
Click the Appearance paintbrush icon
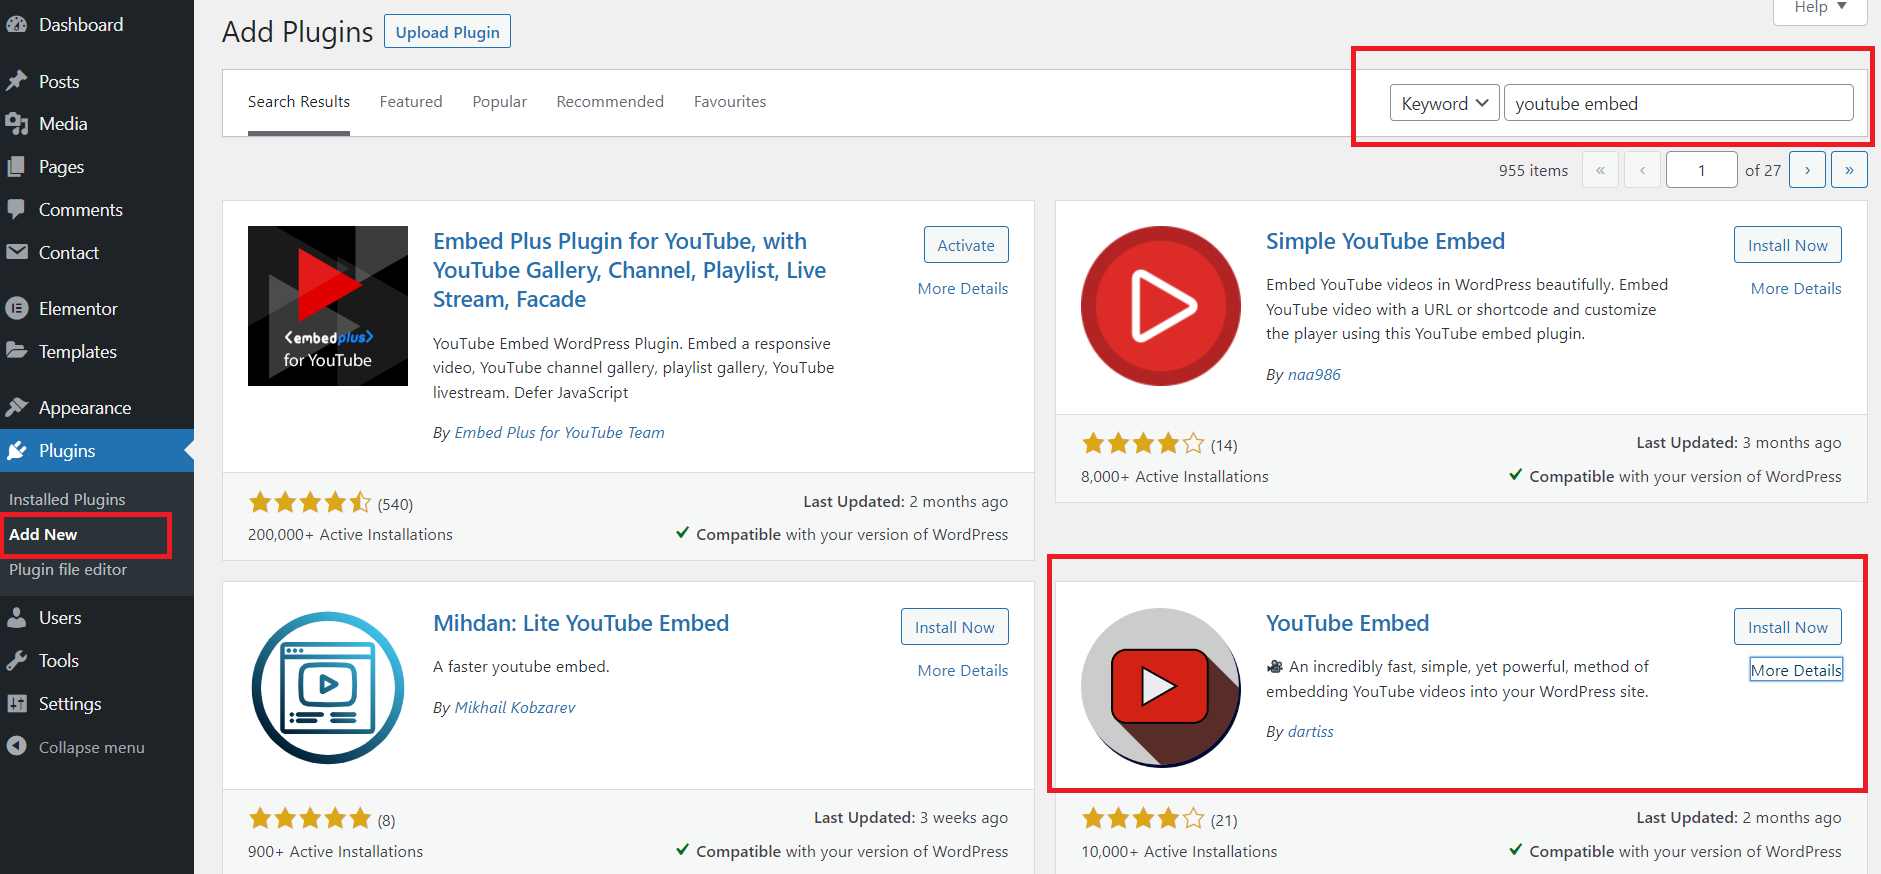click(16, 408)
